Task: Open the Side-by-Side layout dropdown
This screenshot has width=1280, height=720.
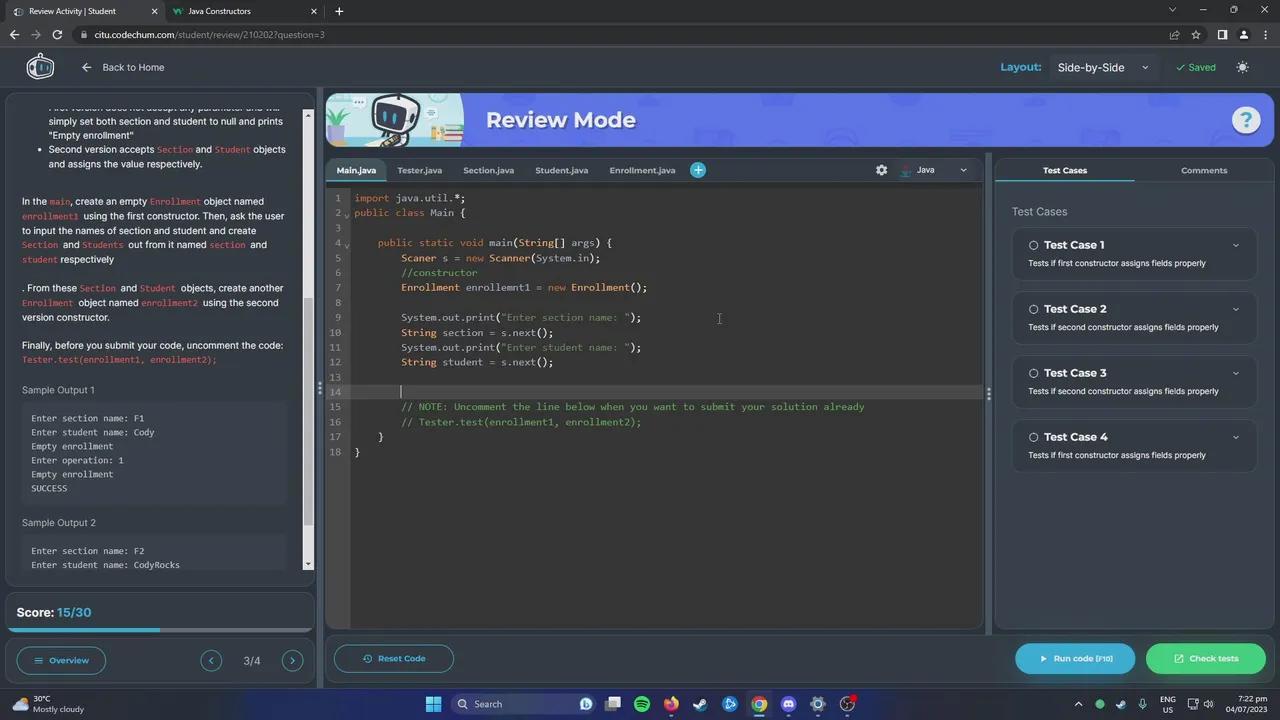Action: [1102, 67]
